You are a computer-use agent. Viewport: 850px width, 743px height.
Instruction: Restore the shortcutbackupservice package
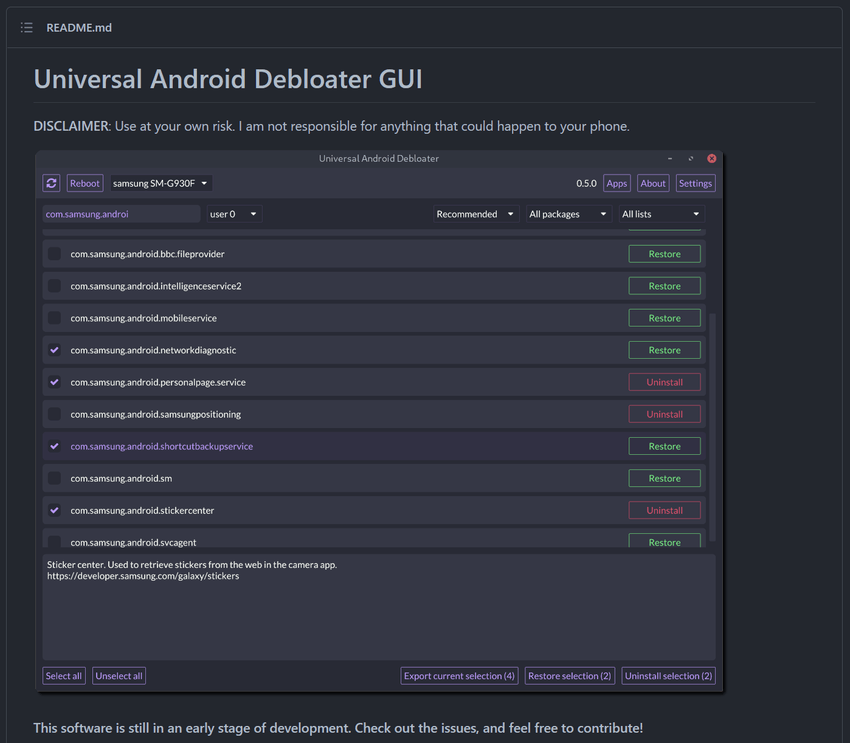[665, 446]
